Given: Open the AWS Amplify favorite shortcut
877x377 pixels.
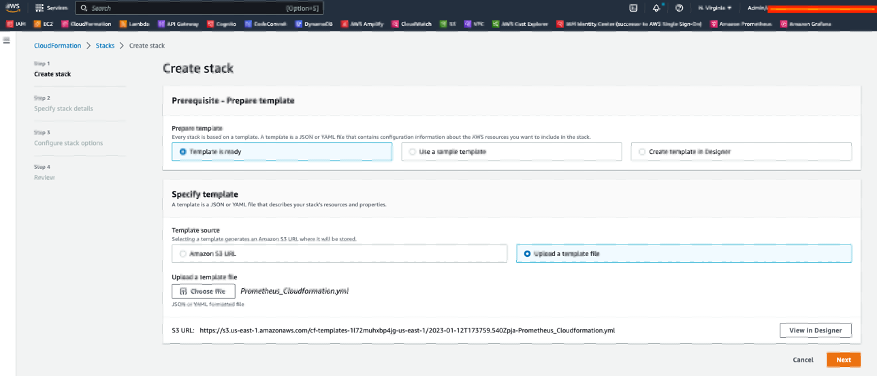Looking at the screenshot, I should pos(362,24).
